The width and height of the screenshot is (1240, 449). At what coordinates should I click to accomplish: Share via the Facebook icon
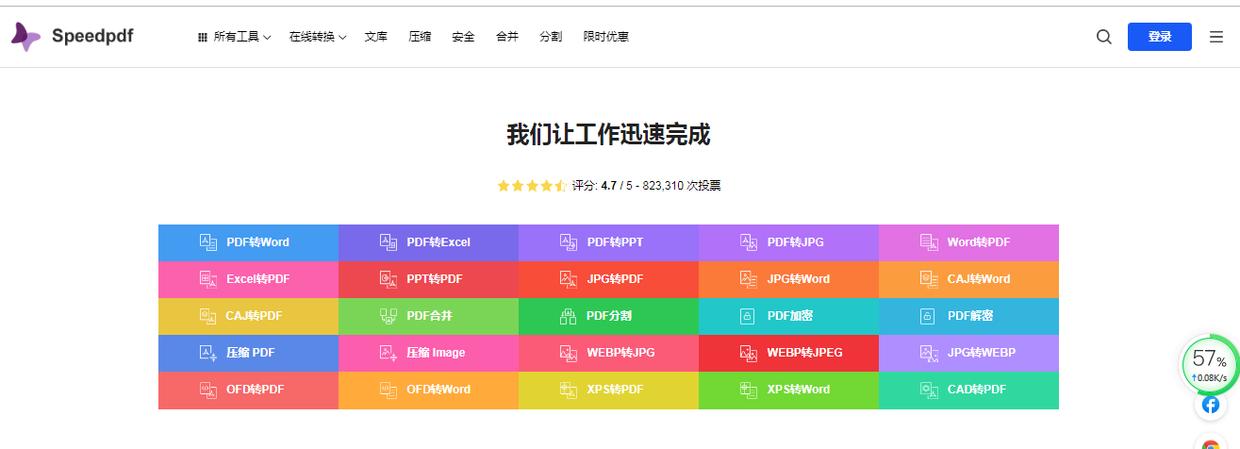1210,405
